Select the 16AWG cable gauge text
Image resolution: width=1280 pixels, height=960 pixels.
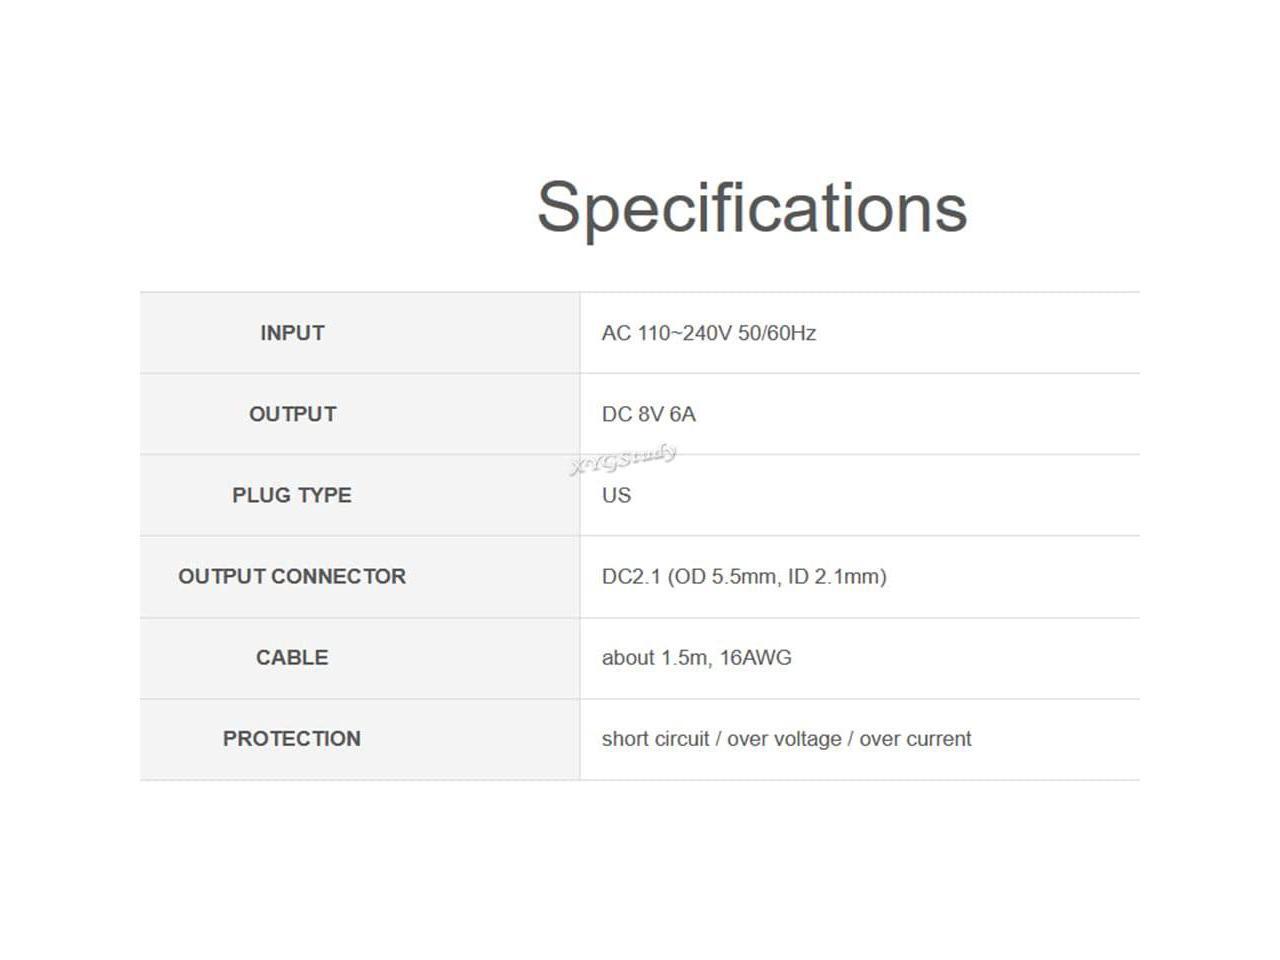pyautogui.click(x=756, y=657)
